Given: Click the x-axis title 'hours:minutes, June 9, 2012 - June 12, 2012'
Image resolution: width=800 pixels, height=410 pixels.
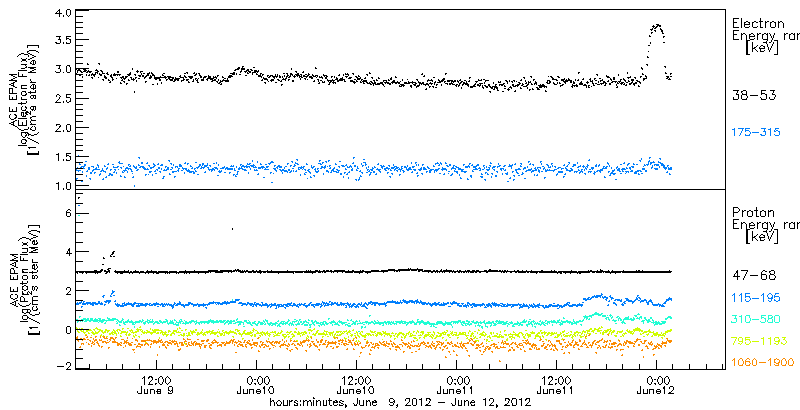Looking at the screenshot, I should pyautogui.click(x=400, y=402).
